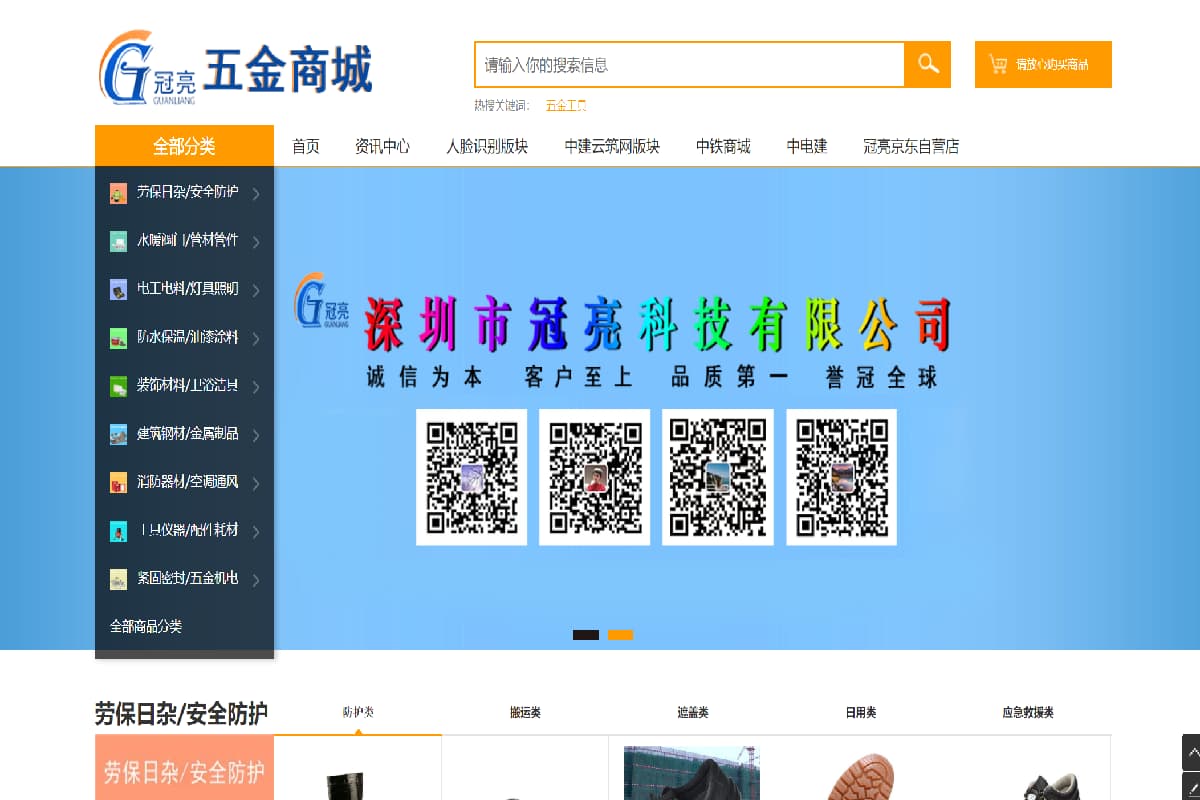This screenshot has width=1200, height=800.
Task: Click the third QR code on the banner
Action: (x=717, y=477)
